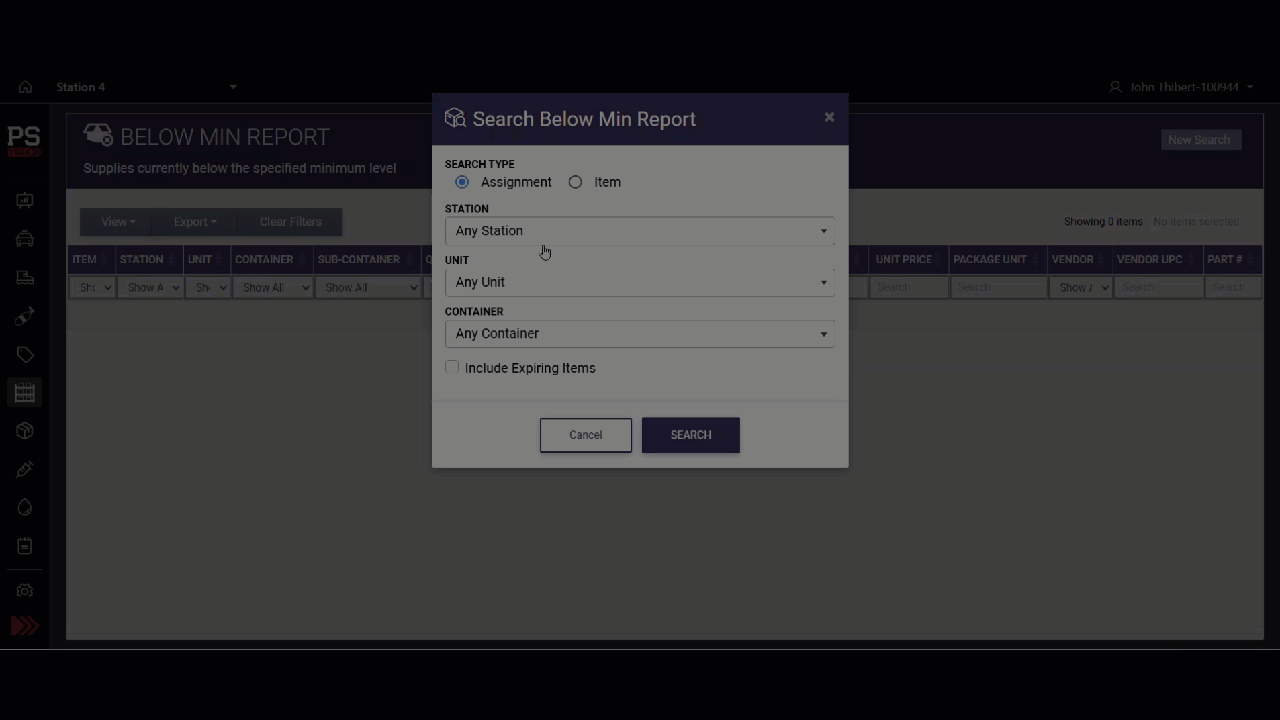The width and height of the screenshot is (1280, 720).
Task: Click the home icon in top bar
Action: [x=25, y=87]
